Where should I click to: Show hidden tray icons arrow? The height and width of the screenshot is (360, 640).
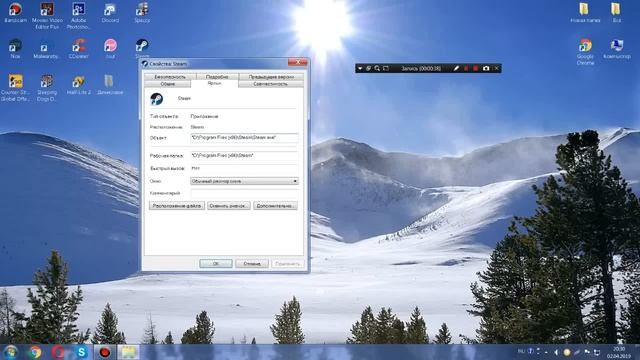pos(547,352)
